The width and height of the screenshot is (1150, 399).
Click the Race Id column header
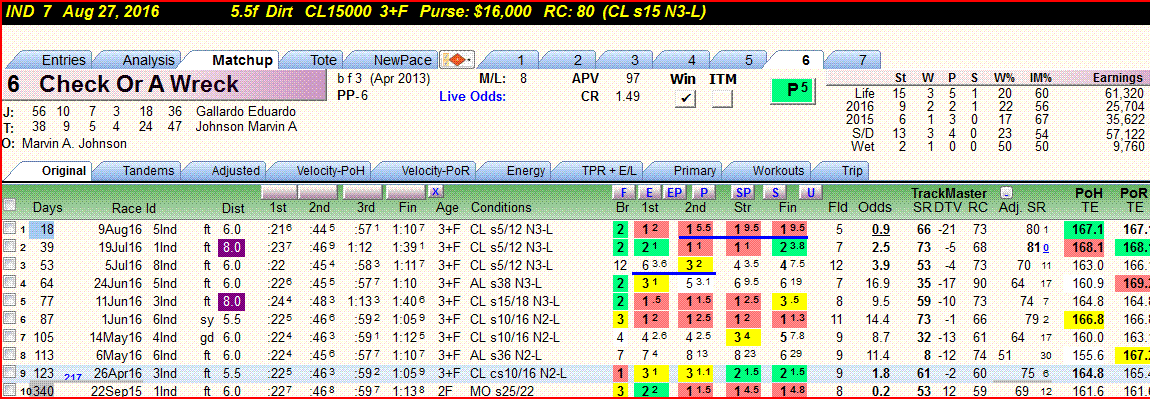coord(134,208)
